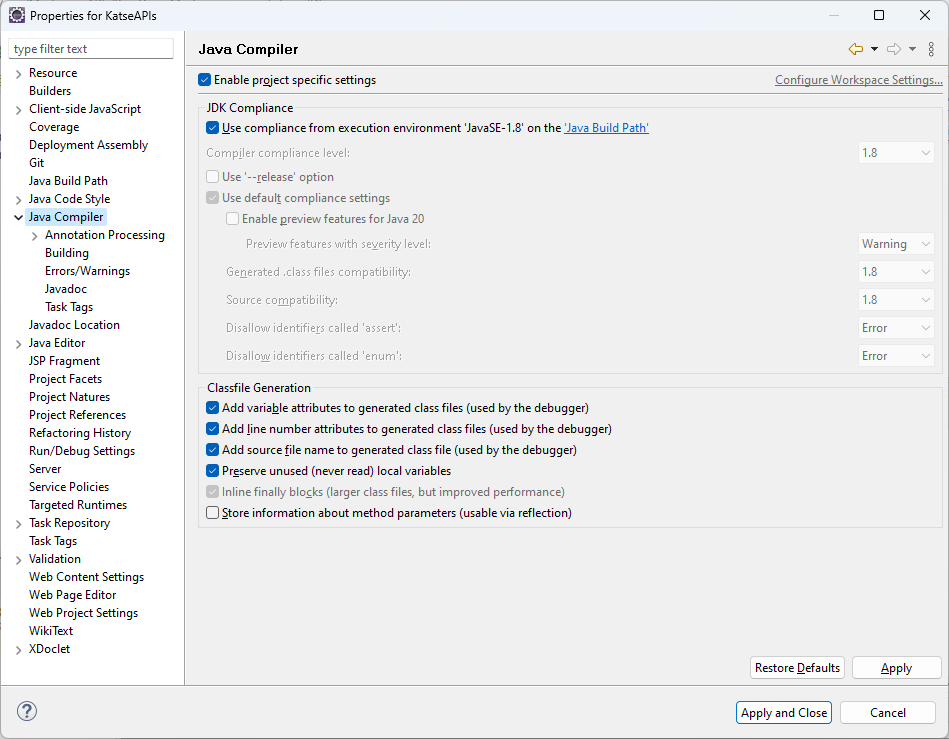Click the forward navigation arrow icon
Screen dimensions: 949x739
point(894,49)
